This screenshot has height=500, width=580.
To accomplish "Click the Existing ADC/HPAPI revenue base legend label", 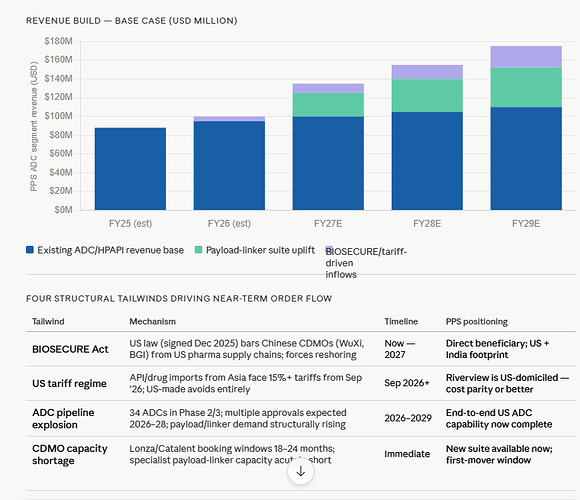I will pyautogui.click(x=110, y=250).
